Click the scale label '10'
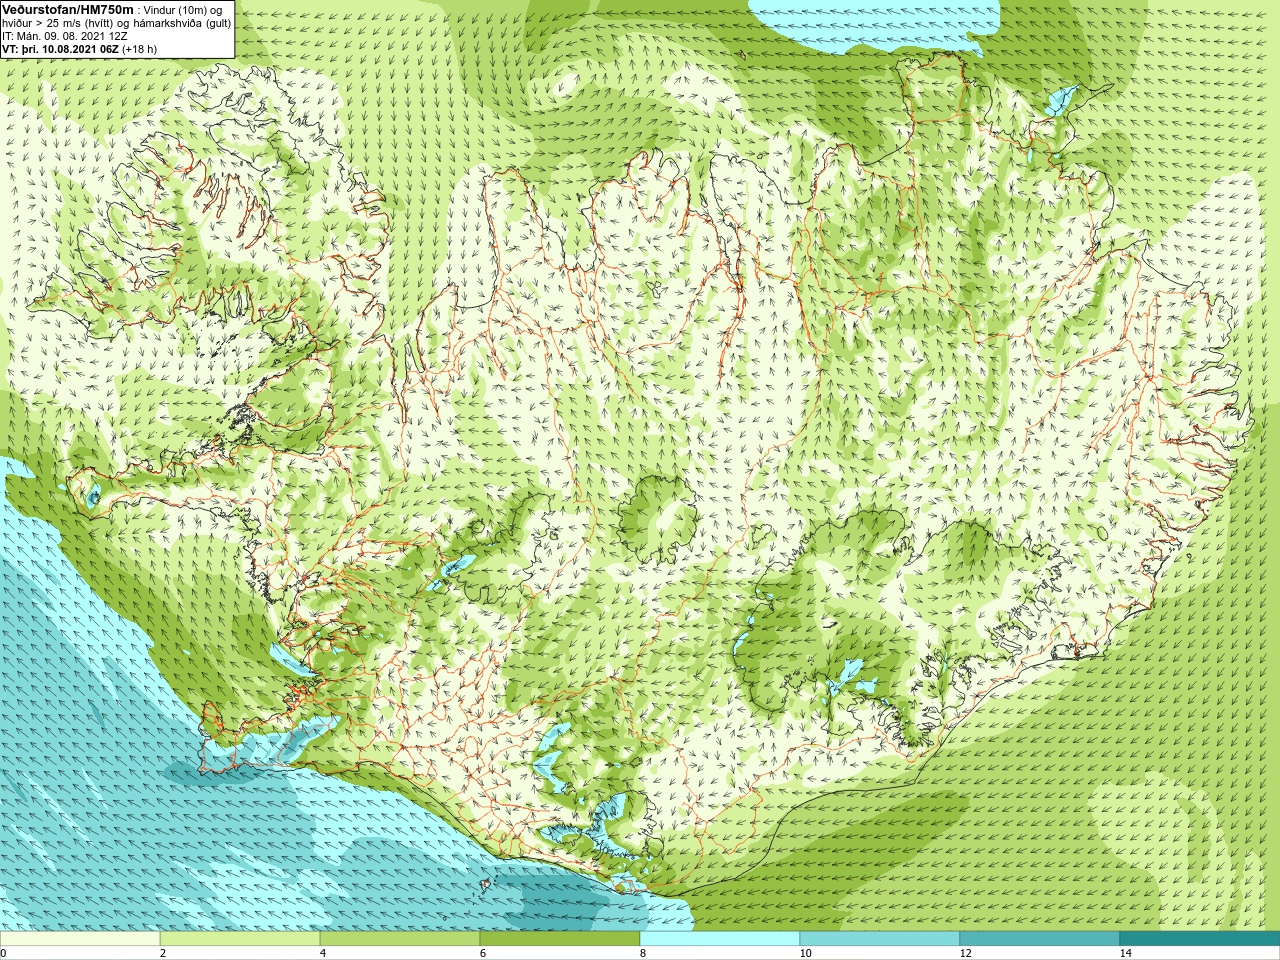The image size is (1280, 960). coord(805,953)
